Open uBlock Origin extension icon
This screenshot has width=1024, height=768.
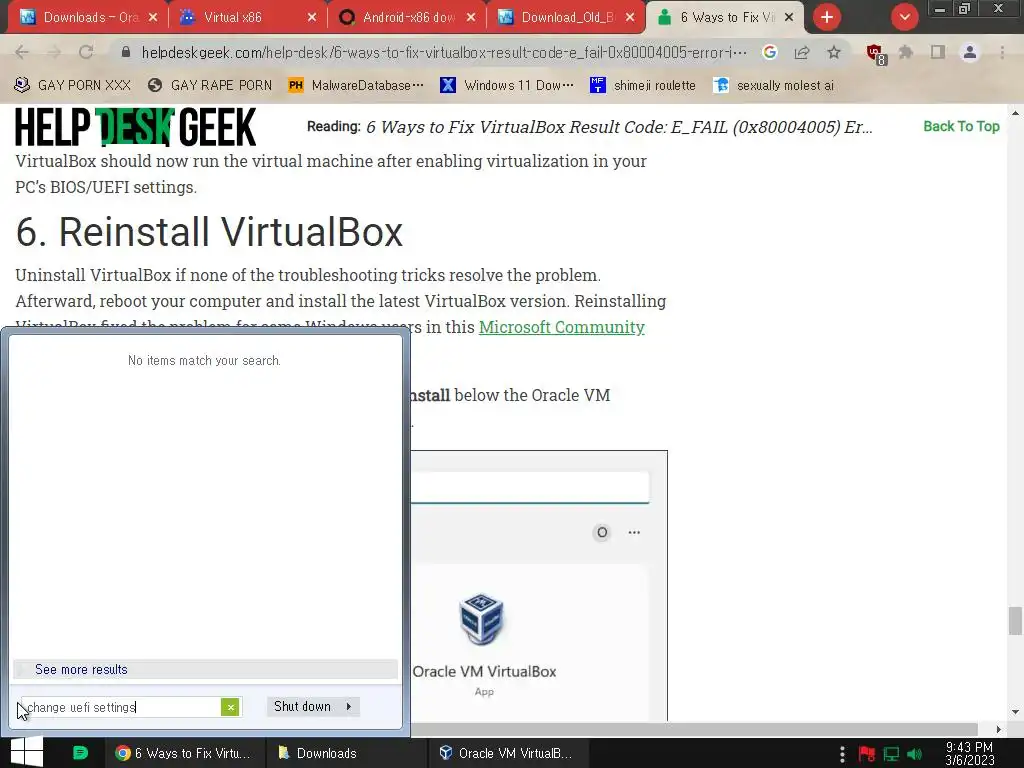875,54
